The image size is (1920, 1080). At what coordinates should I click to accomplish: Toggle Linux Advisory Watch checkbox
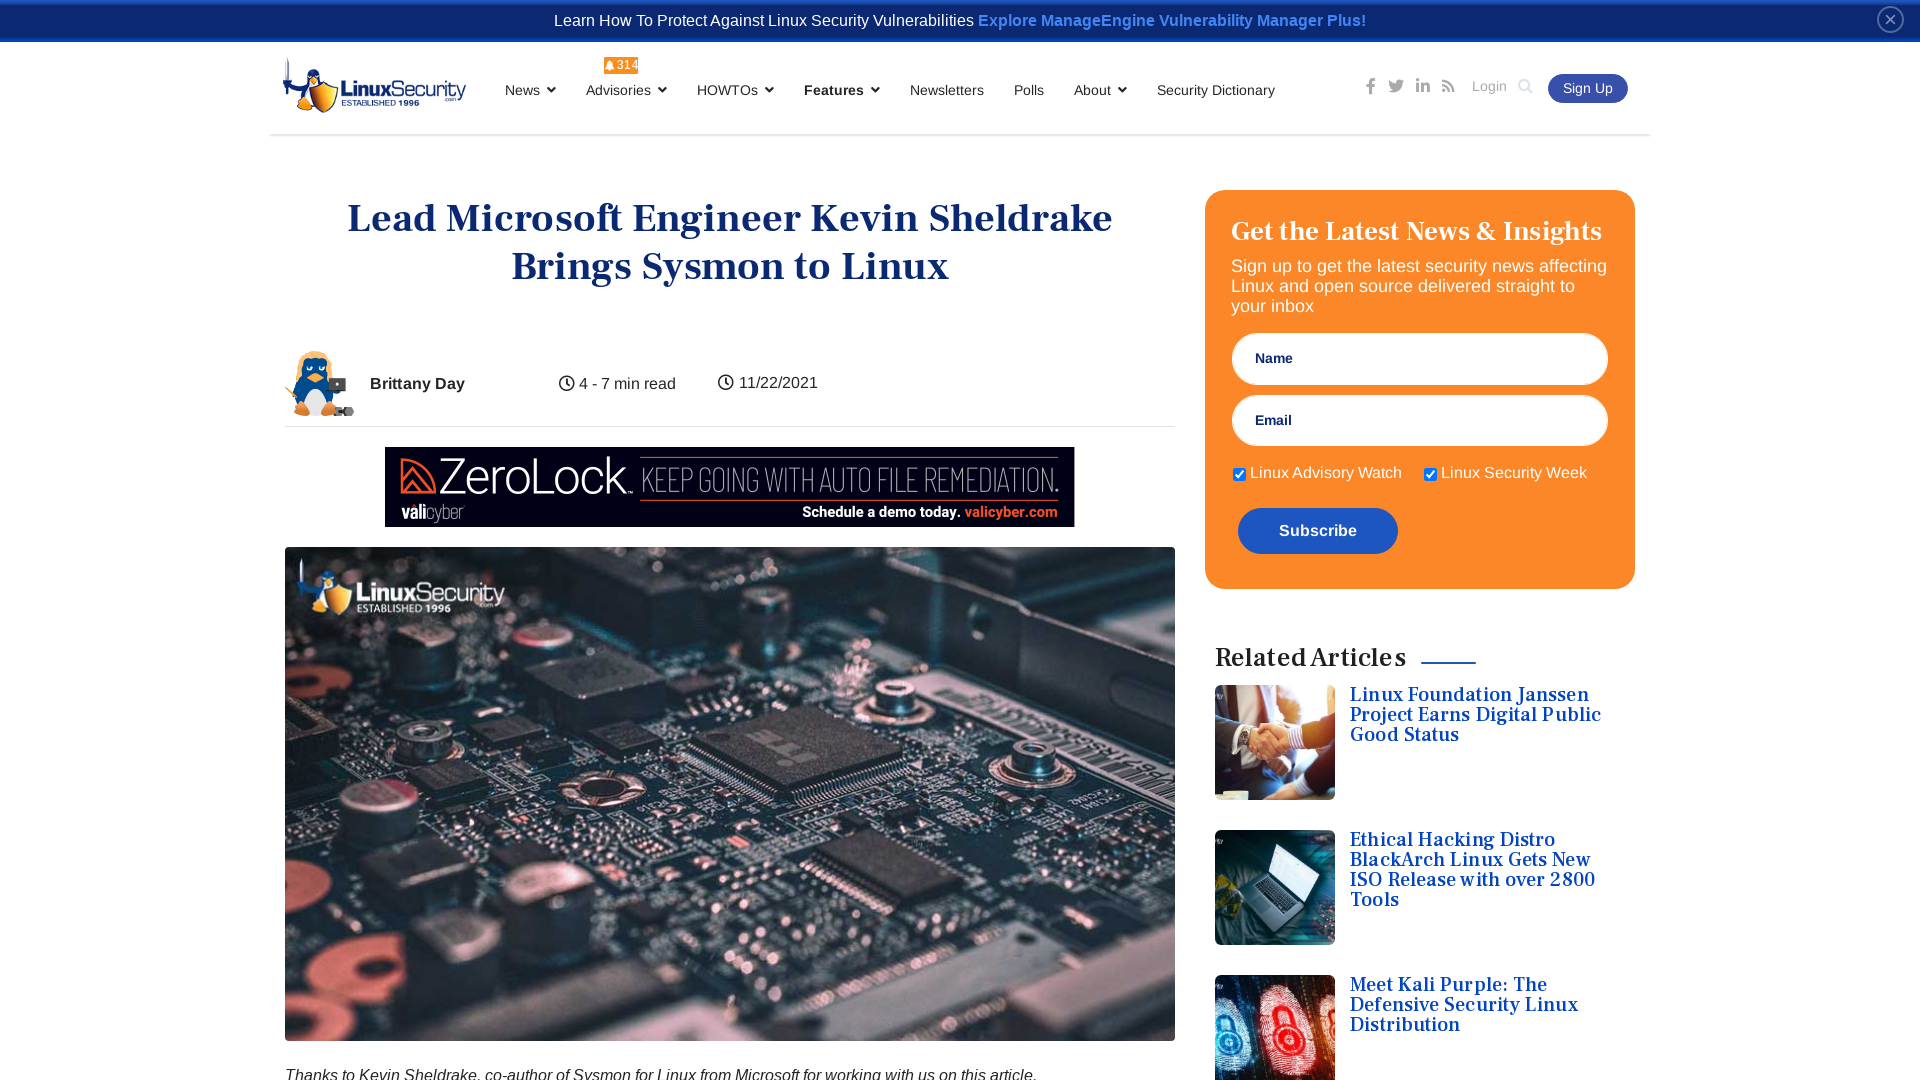click(x=1239, y=474)
